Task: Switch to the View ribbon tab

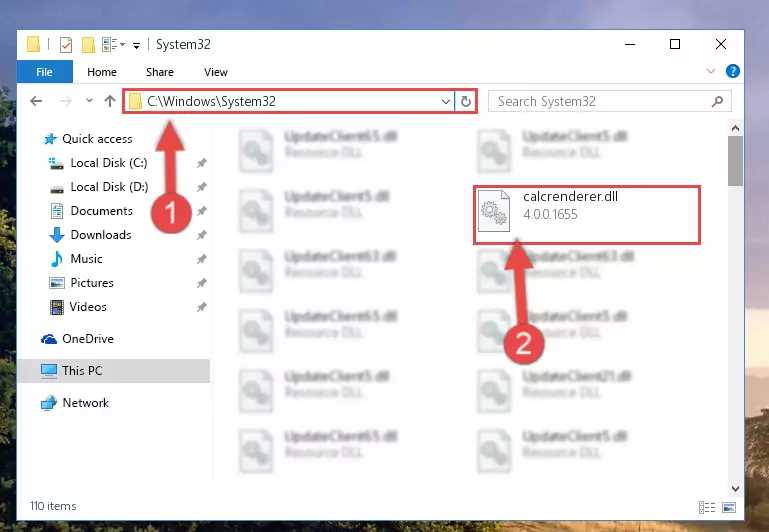Action: (216, 72)
